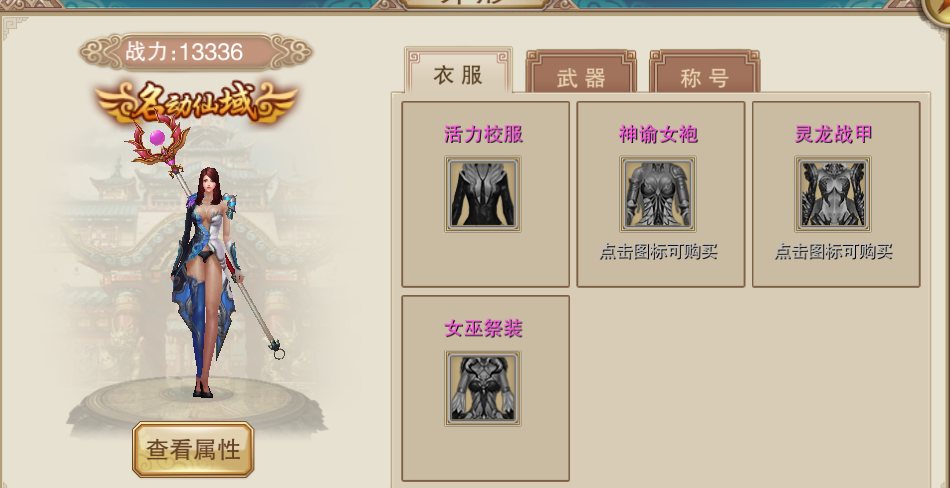The image size is (950, 488).
Task: Click the 神谕女袍 robe icon to purchase
Action: 658,194
